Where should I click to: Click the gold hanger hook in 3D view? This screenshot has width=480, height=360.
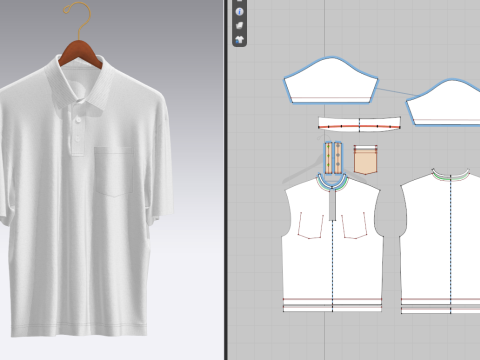tap(78, 20)
